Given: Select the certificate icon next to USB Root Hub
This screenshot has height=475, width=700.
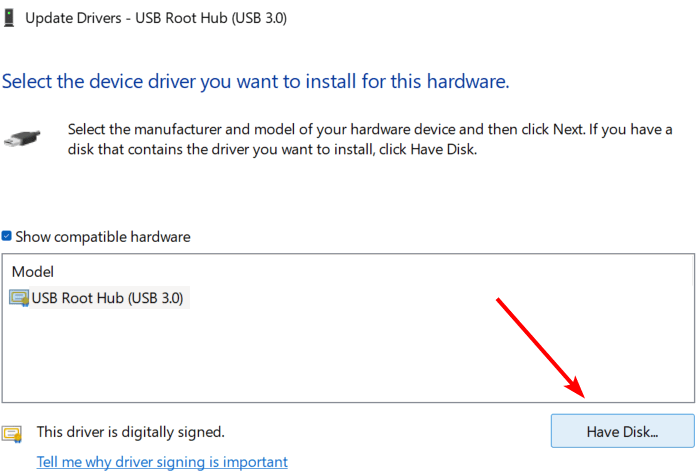Looking at the screenshot, I should pos(19,298).
